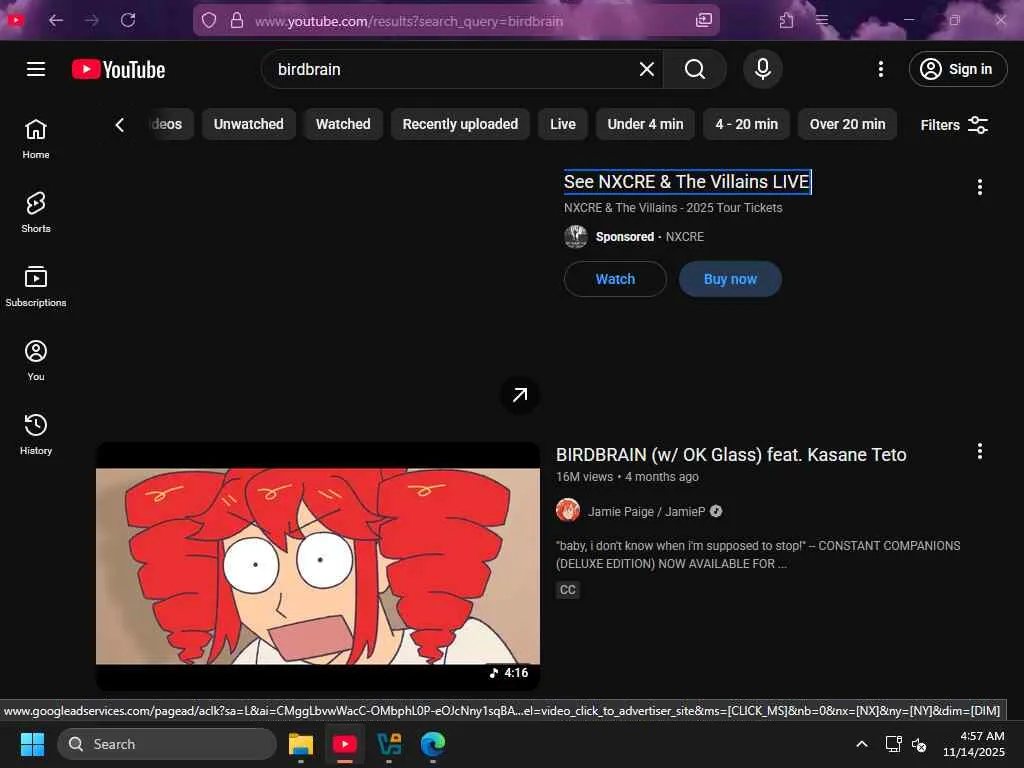Click the muted volume tray icon
1024x768 pixels.
919,744
